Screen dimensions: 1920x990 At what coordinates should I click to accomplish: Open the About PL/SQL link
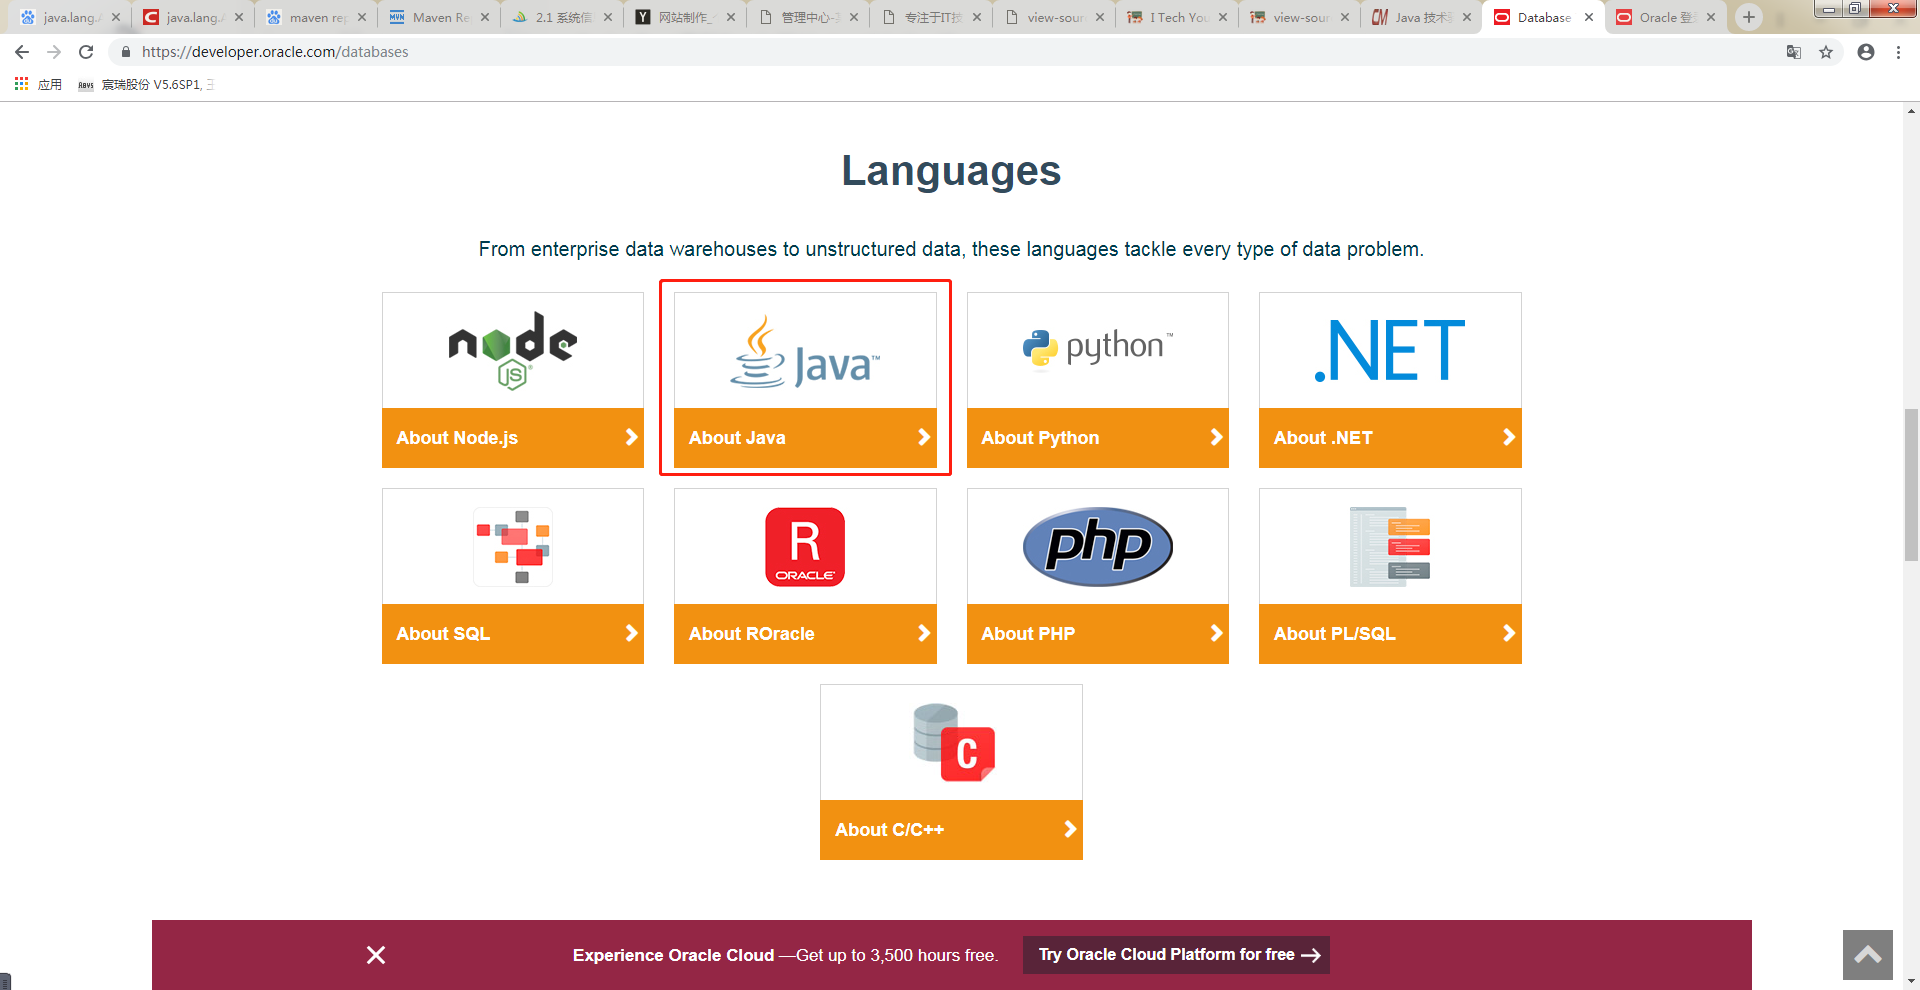(x=1390, y=634)
